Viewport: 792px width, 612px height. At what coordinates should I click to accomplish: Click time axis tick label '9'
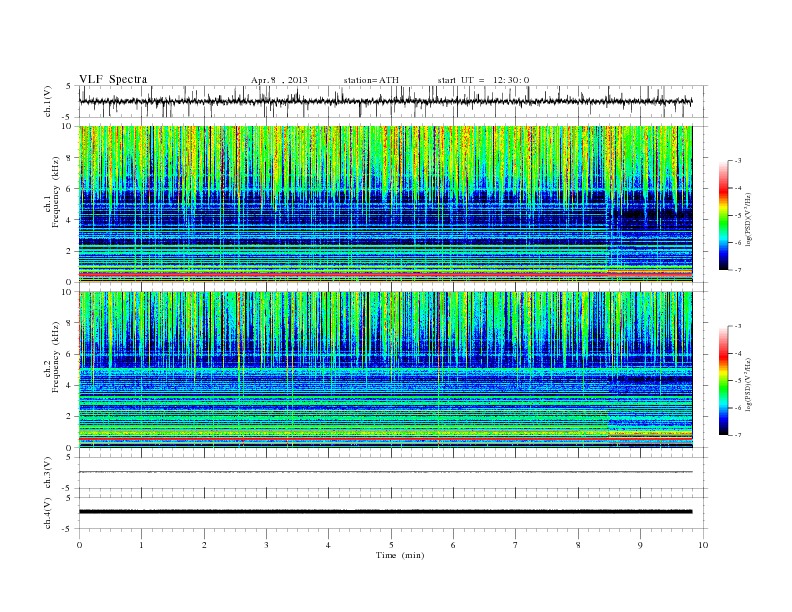point(640,545)
